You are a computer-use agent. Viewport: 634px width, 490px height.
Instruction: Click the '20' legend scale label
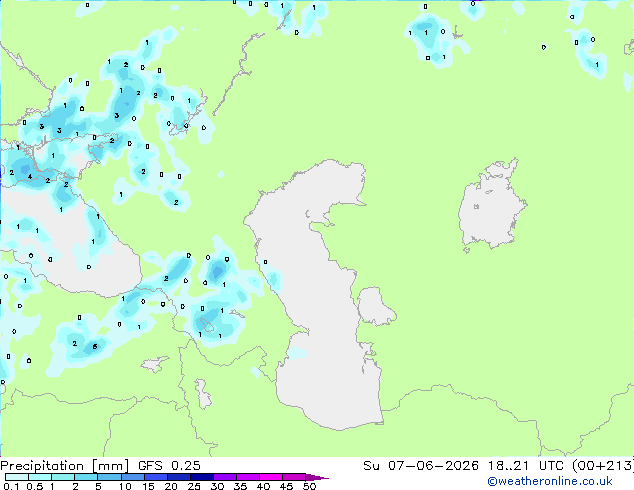171,486
